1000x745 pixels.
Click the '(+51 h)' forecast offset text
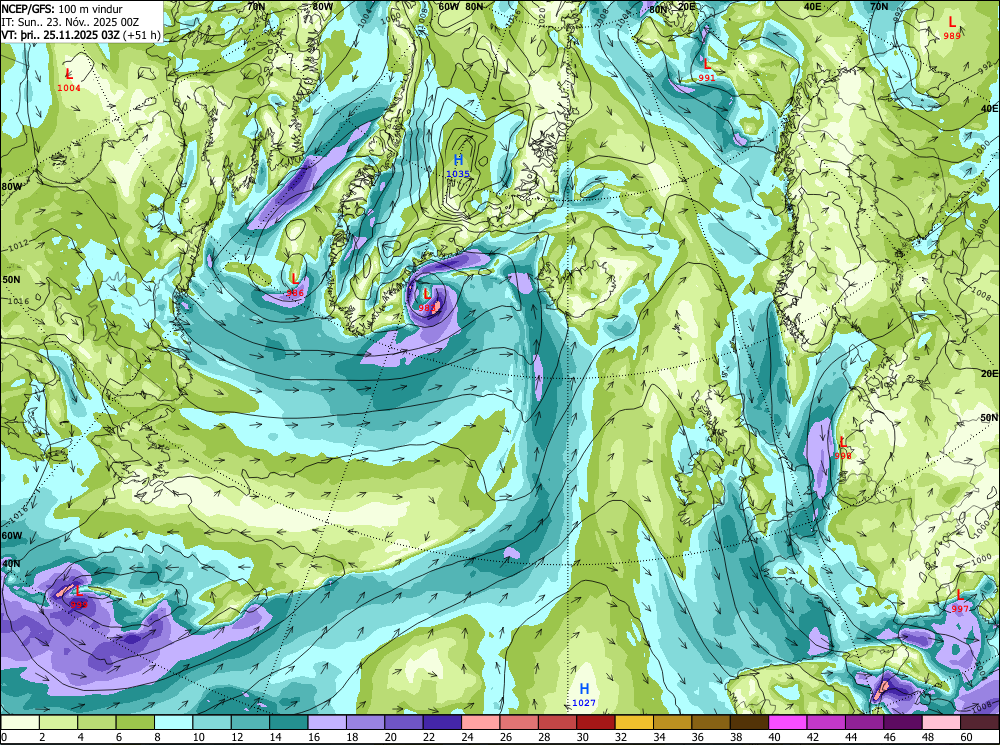pos(142,34)
